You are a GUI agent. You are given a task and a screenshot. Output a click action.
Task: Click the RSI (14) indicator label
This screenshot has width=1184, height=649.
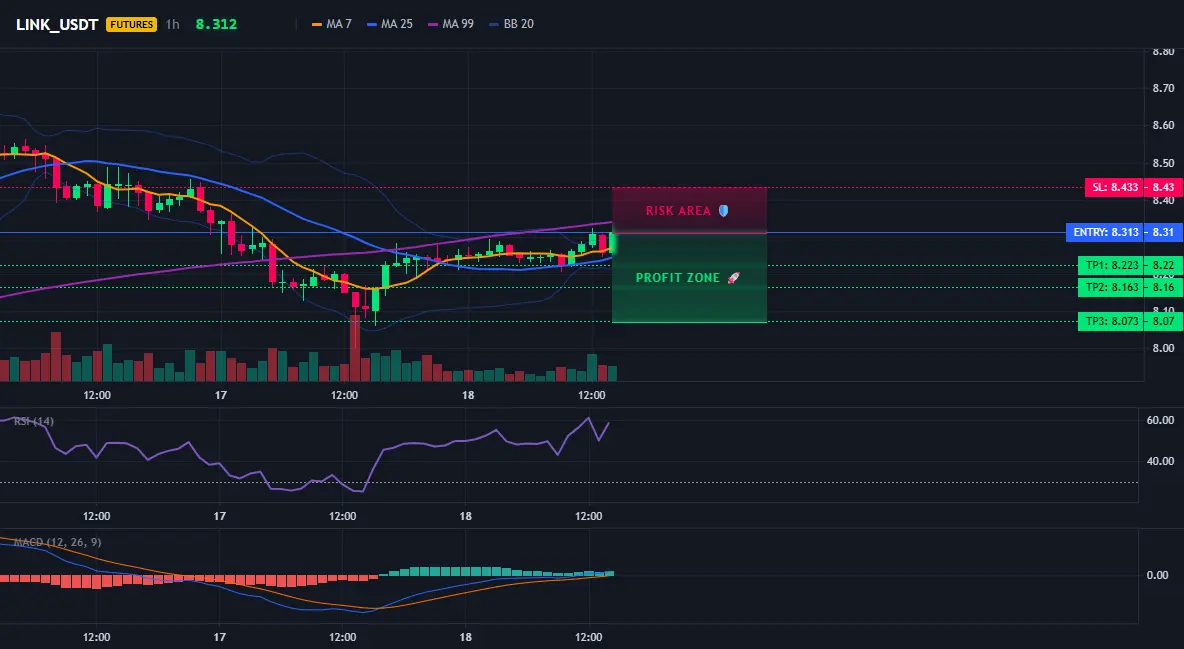click(34, 421)
